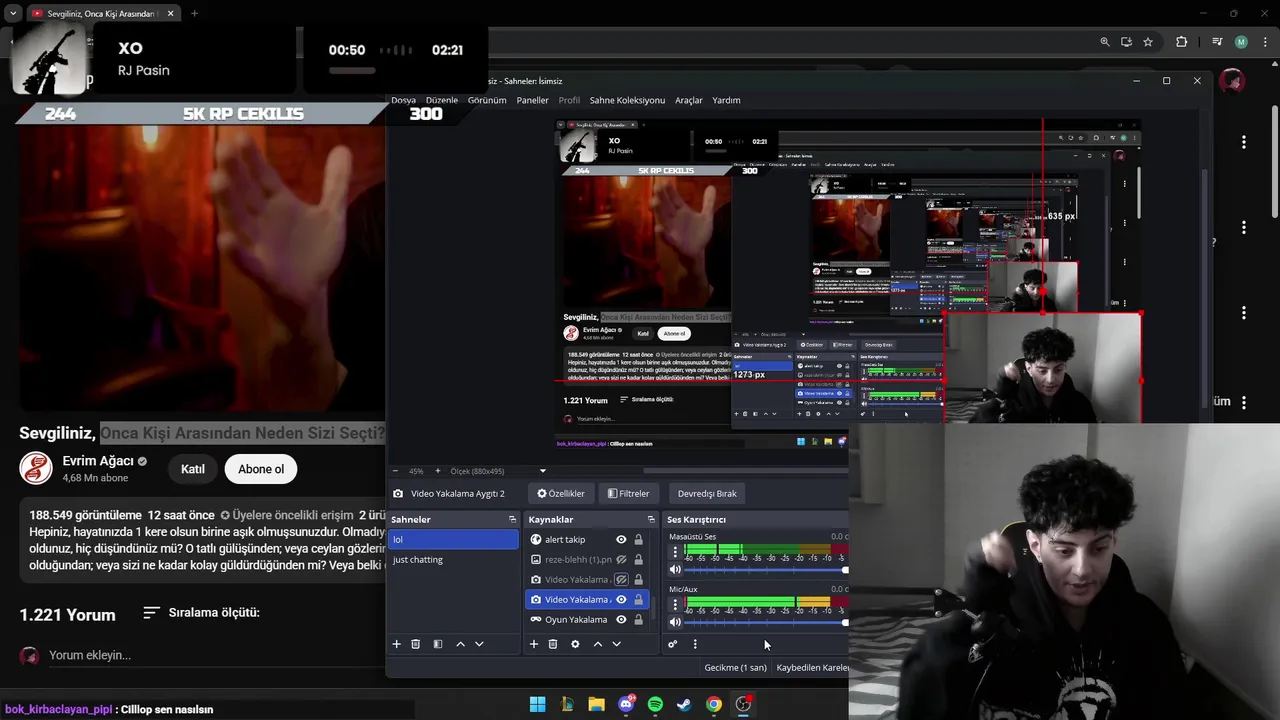Remove selected source with Kaynaklar trash icon
The image size is (1280, 720).
pyautogui.click(x=553, y=644)
